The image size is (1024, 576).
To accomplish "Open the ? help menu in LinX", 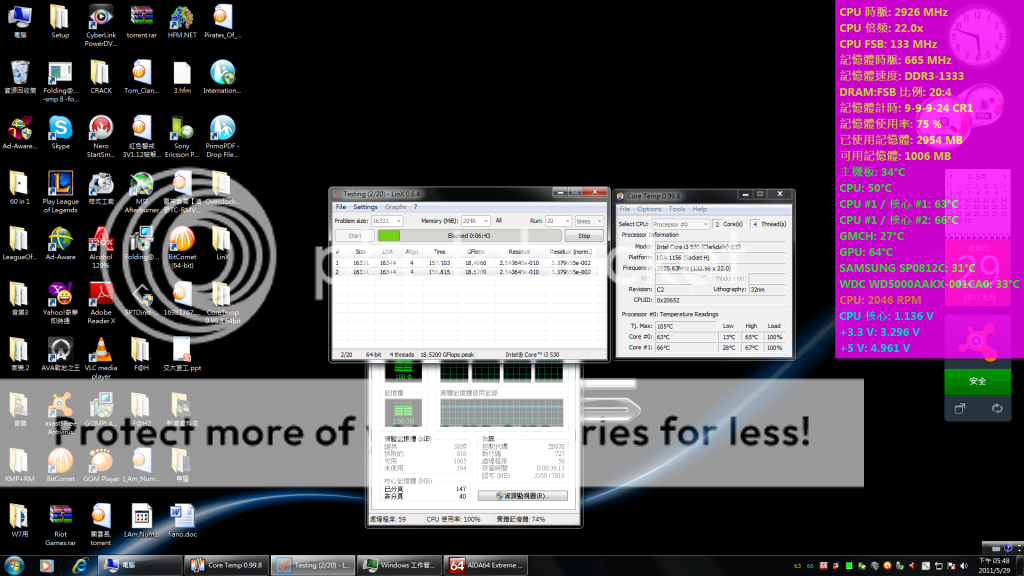I will point(415,207).
